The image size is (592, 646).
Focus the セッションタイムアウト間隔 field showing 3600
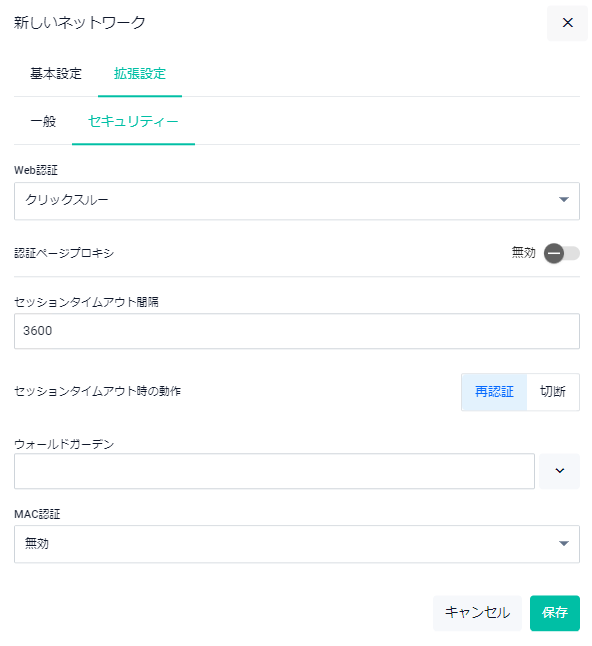pos(297,331)
